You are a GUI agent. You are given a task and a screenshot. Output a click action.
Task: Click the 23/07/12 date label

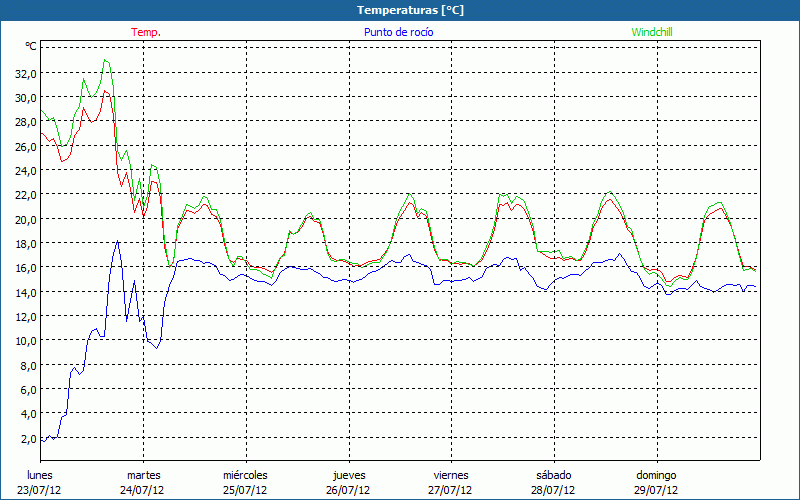(x=40, y=490)
